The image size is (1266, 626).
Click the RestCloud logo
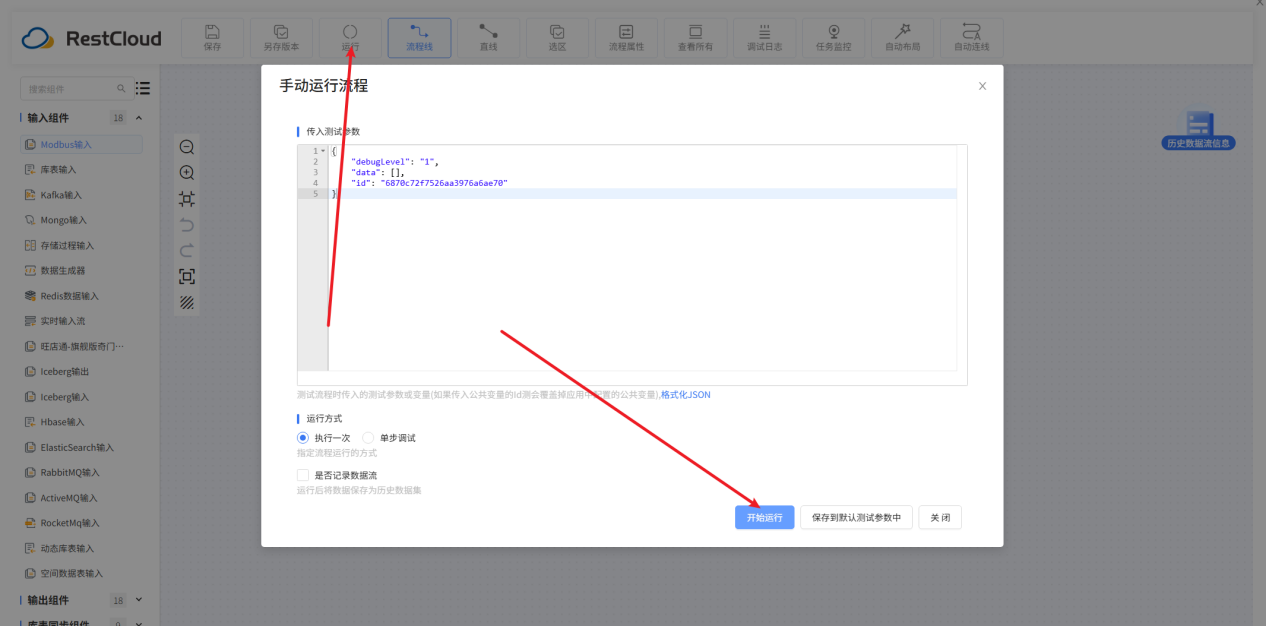[x=91, y=39]
